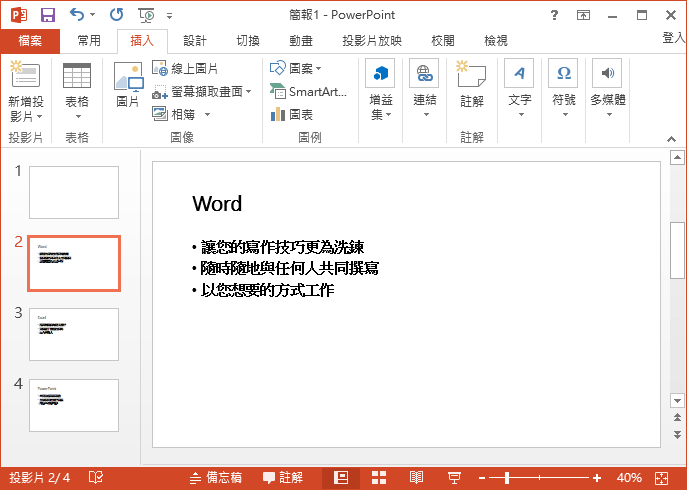Adjust the zoom slider handle

pos(507,478)
